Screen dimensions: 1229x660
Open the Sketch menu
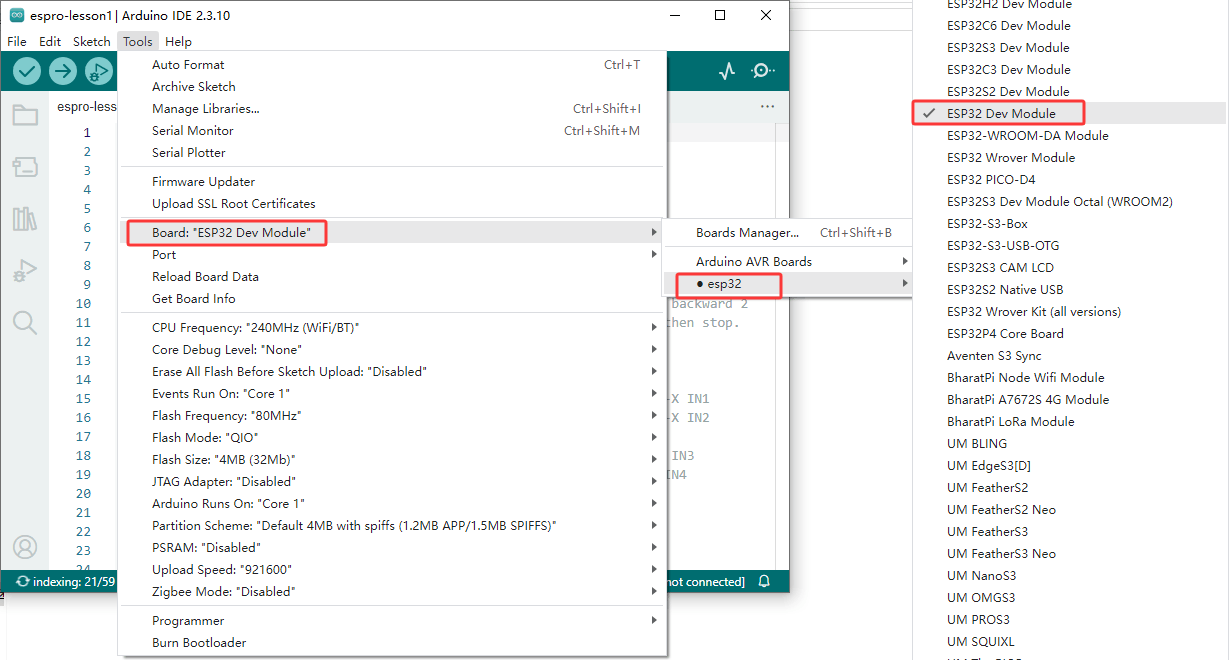[x=92, y=42]
